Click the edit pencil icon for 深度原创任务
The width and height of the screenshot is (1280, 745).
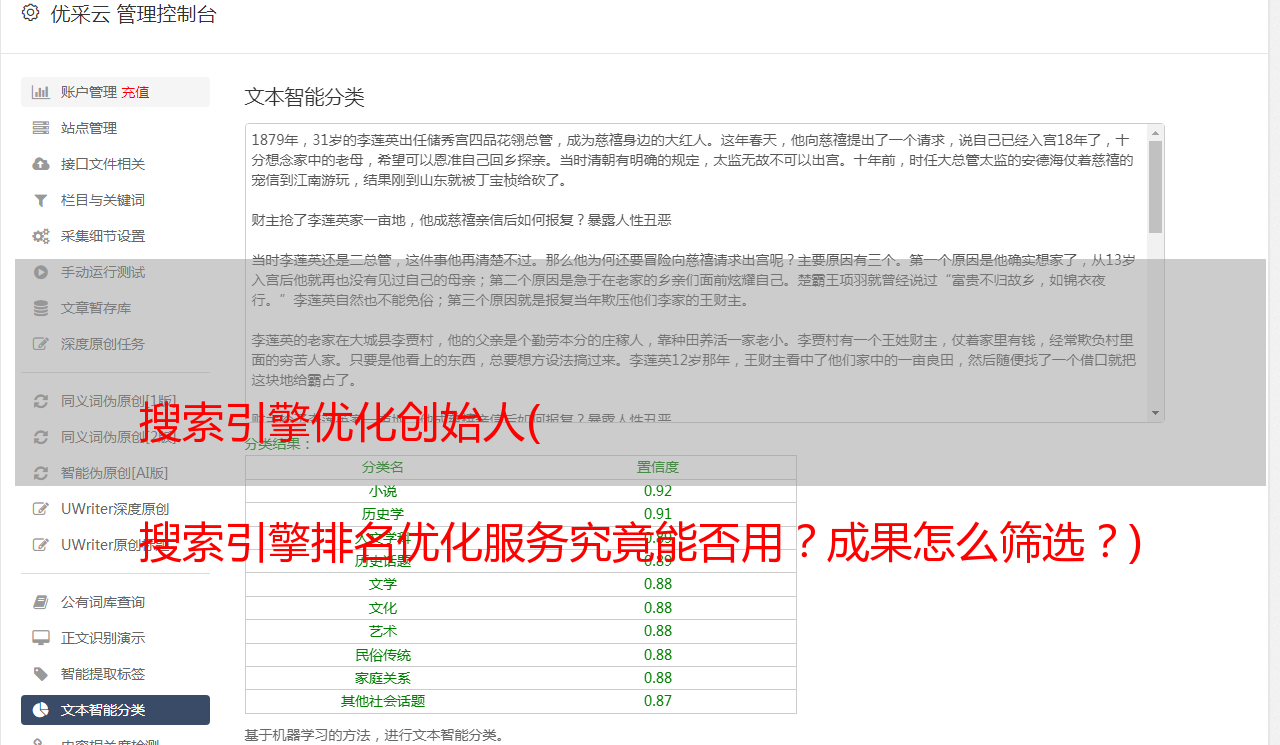pos(41,344)
